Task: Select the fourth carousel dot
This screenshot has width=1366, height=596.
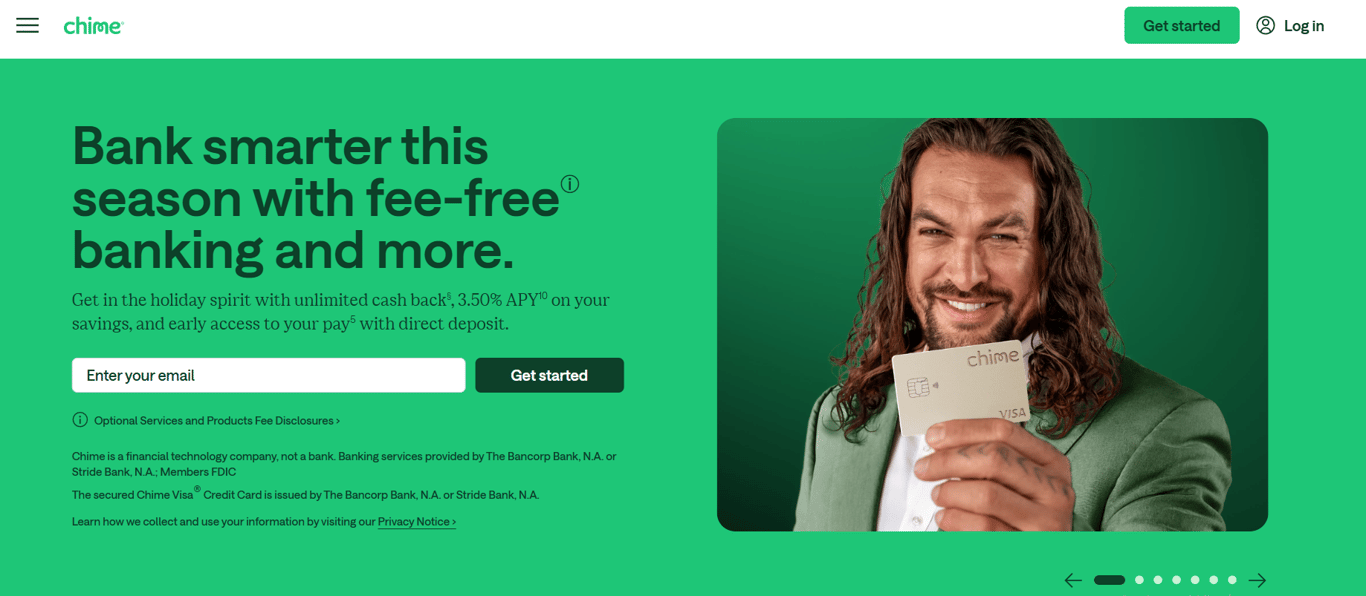Action: pos(1176,580)
